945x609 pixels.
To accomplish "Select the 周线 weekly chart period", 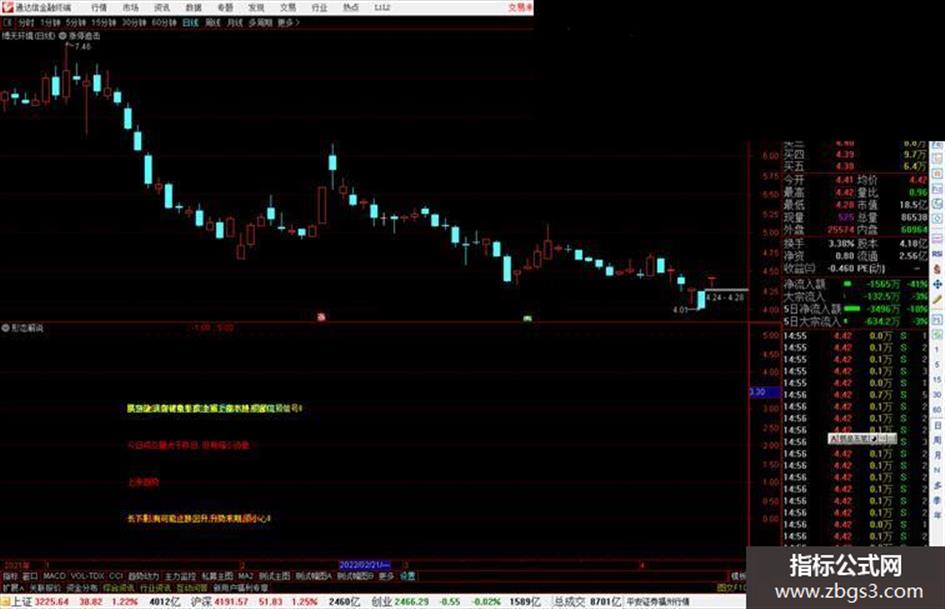I will tap(213, 23).
